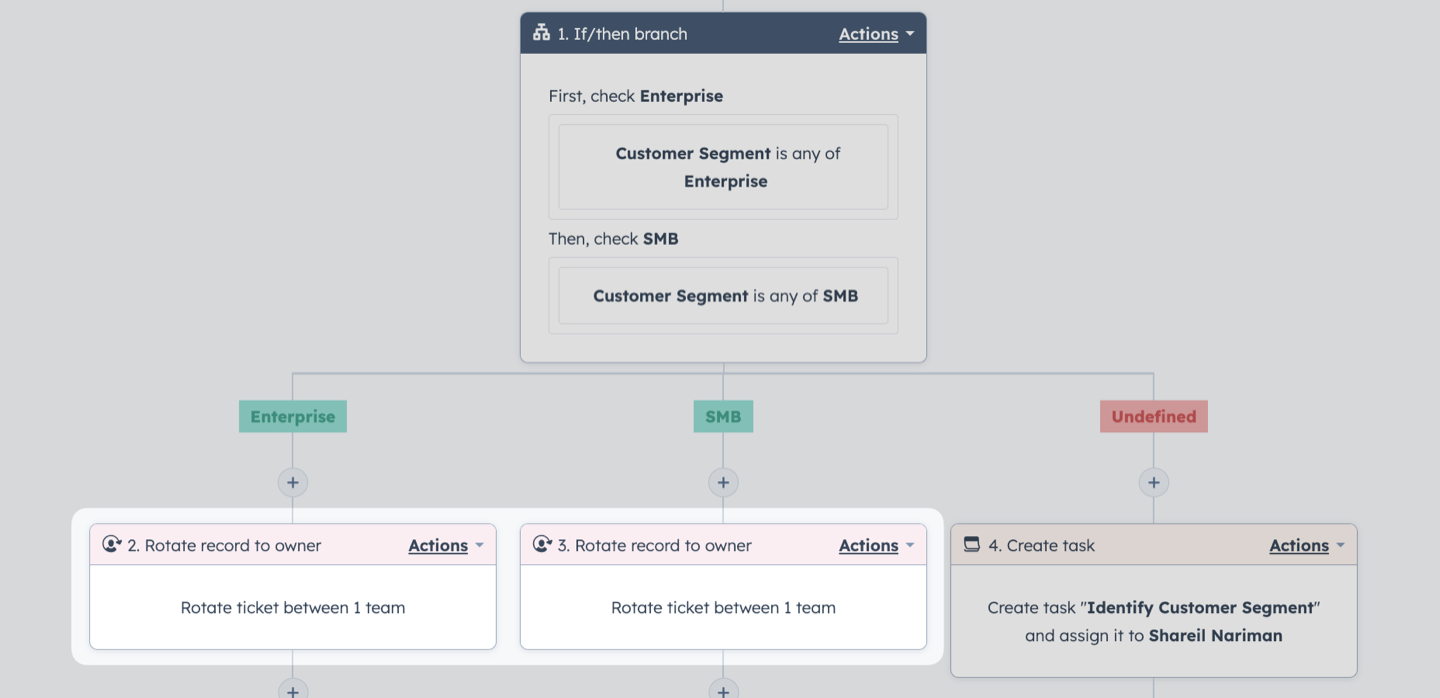Select the Enterprise branch label
This screenshot has height=698, width=1440.
293,416
